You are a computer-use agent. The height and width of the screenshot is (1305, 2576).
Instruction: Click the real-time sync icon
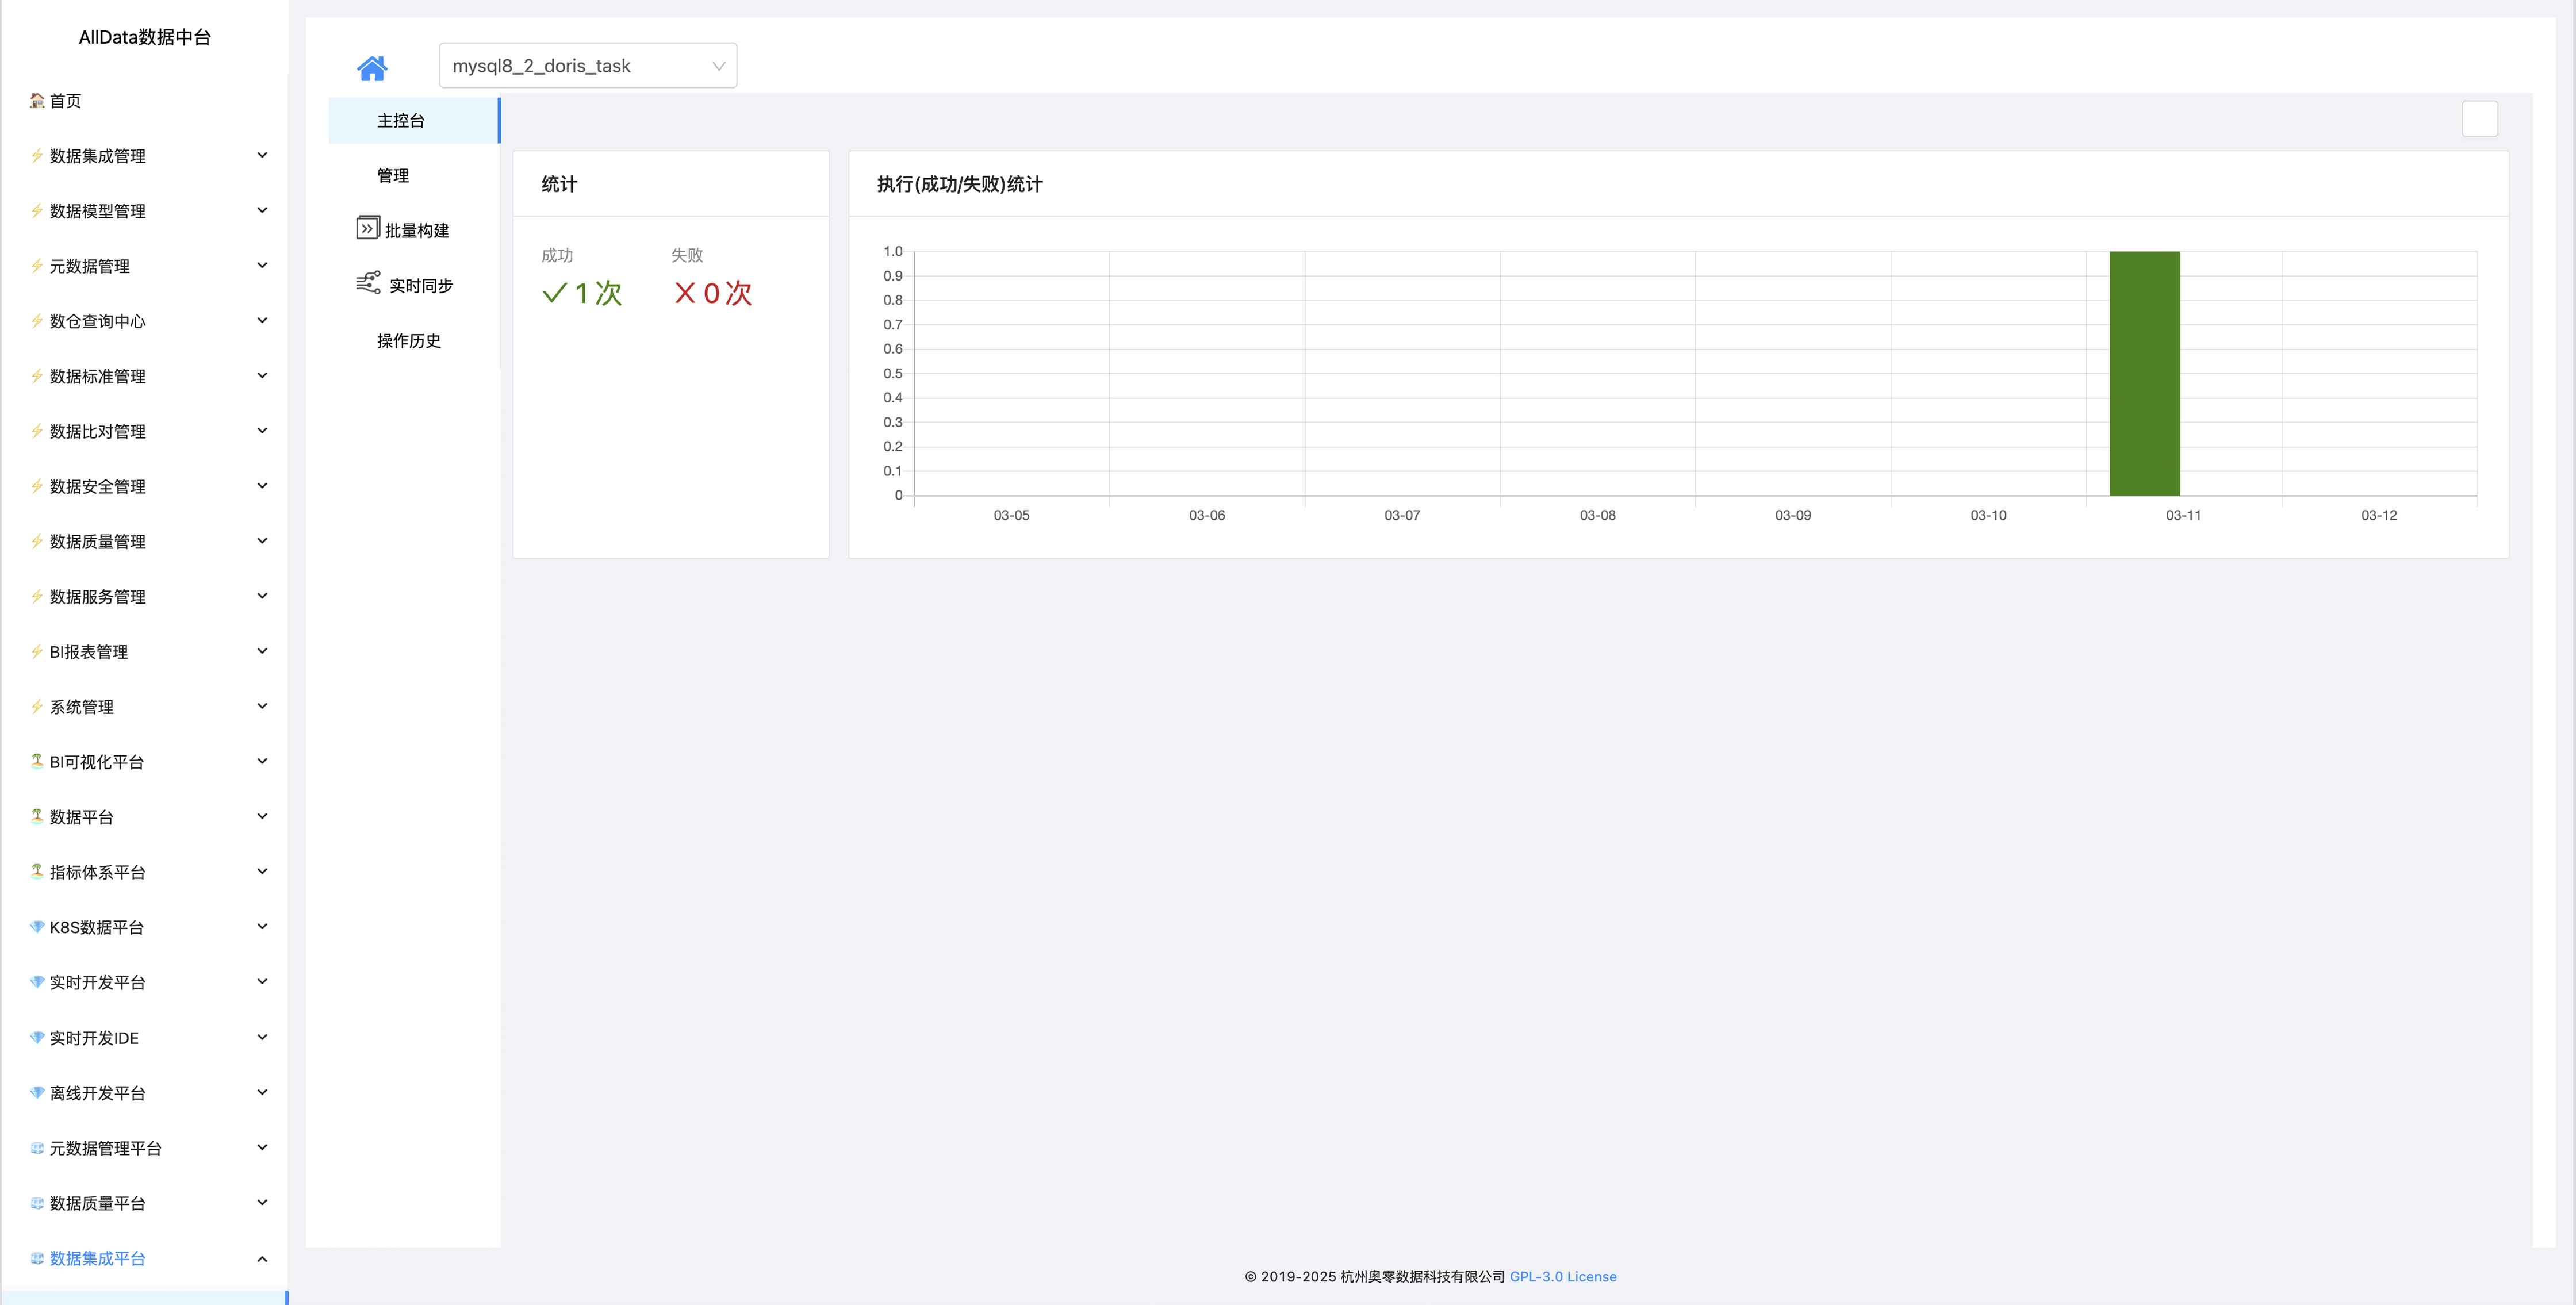pos(368,283)
